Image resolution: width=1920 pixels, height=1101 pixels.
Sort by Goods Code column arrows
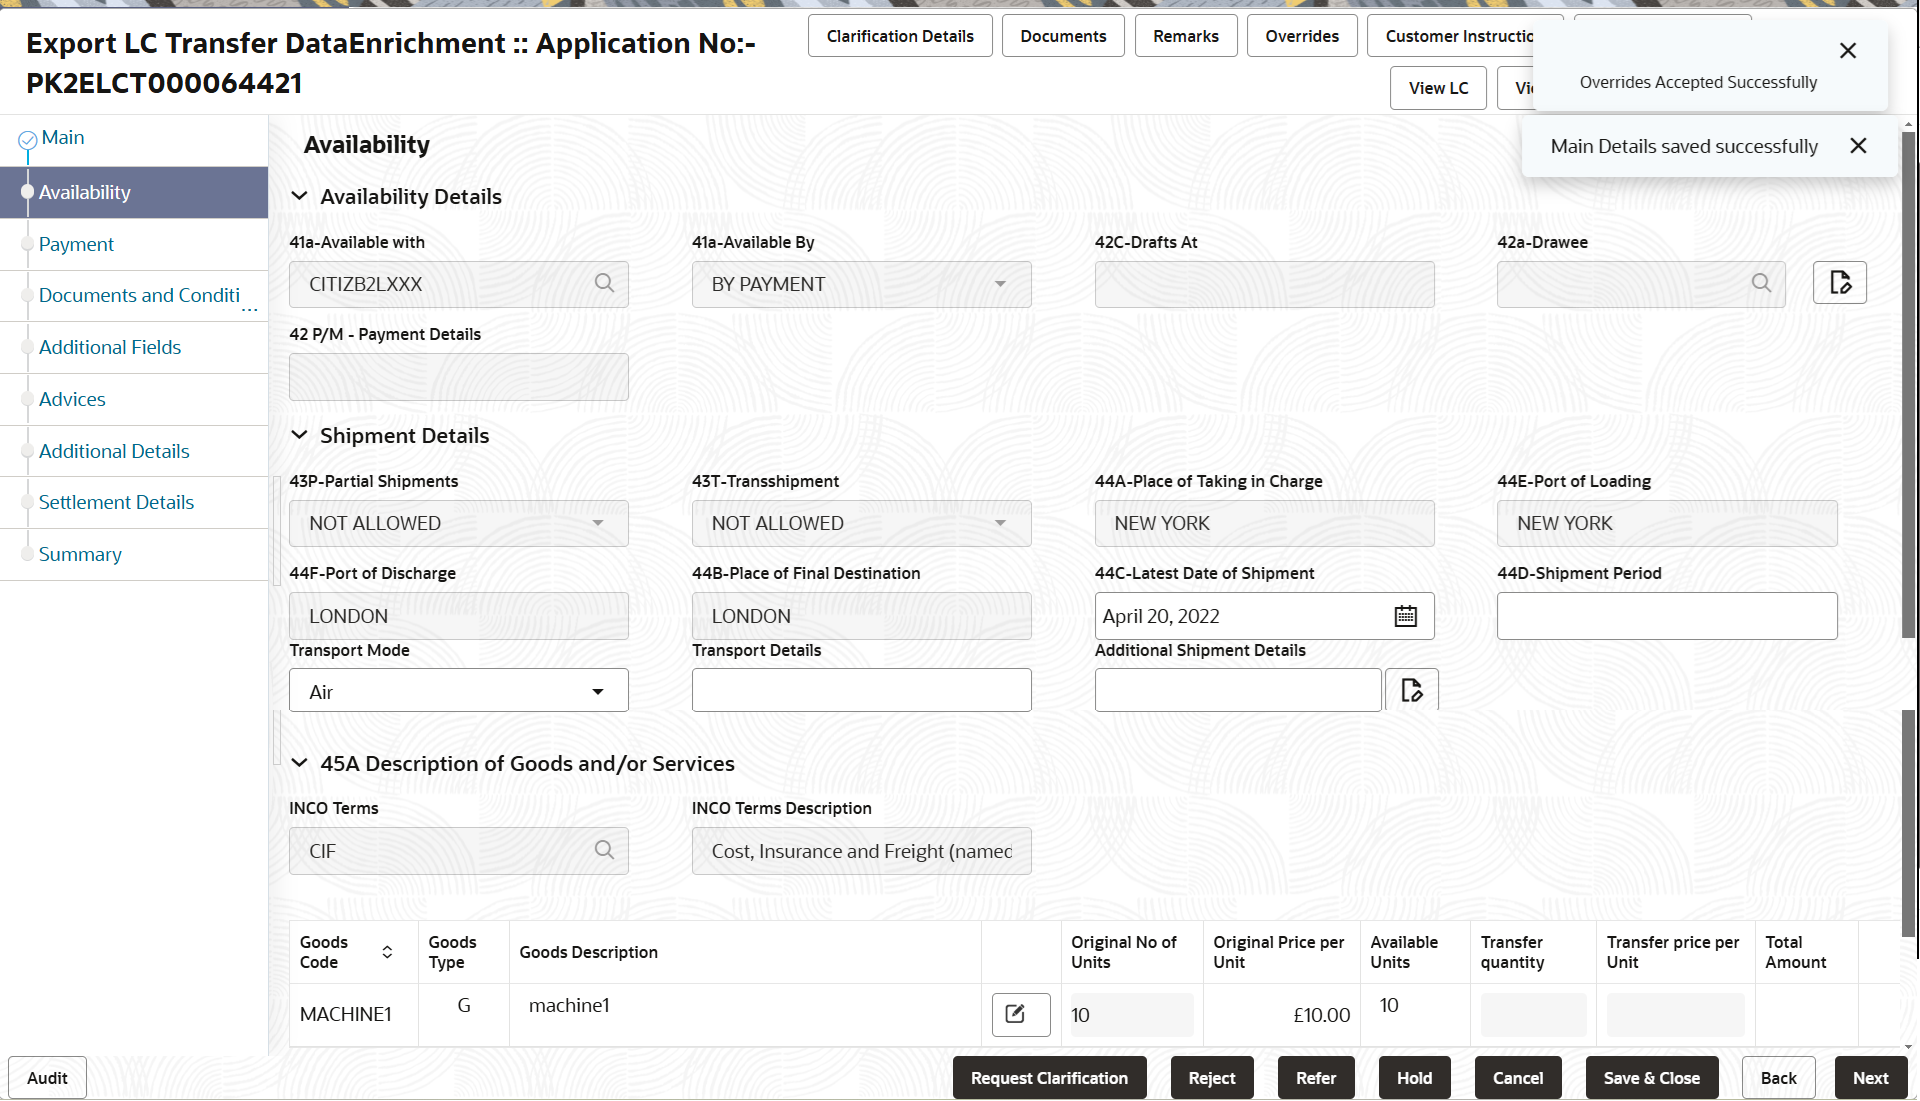pos(387,952)
